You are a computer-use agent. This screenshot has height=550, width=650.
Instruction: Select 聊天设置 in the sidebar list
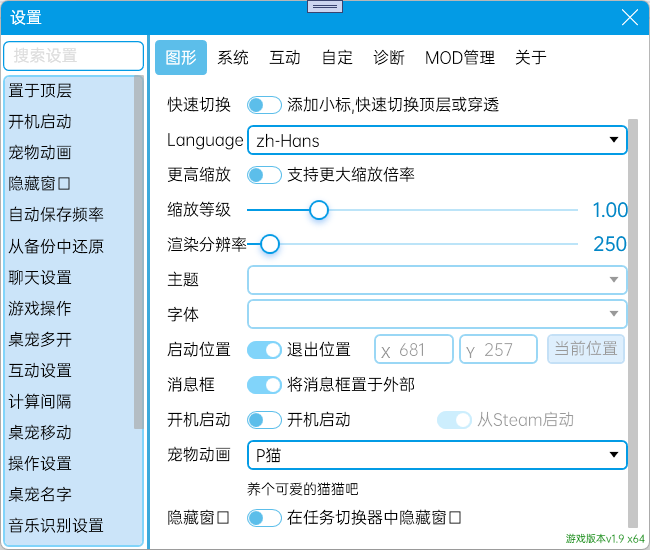40,277
